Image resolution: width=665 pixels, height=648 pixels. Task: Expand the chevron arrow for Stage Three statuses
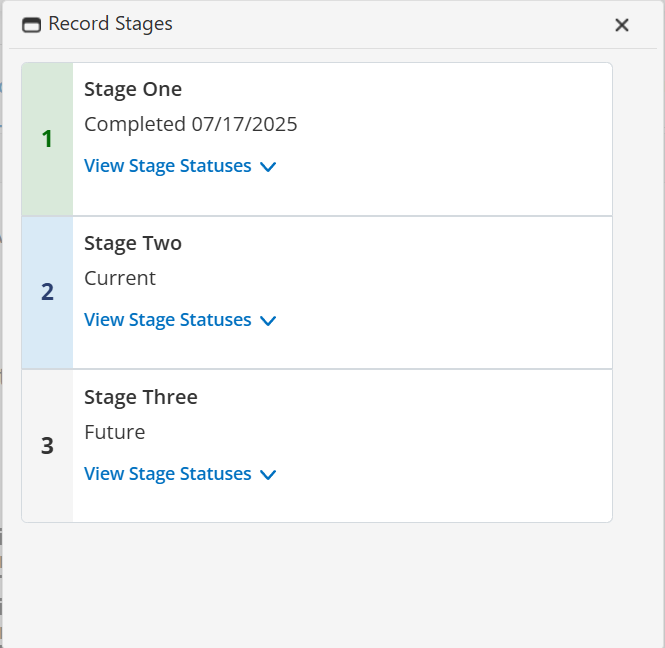(x=267, y=475)
